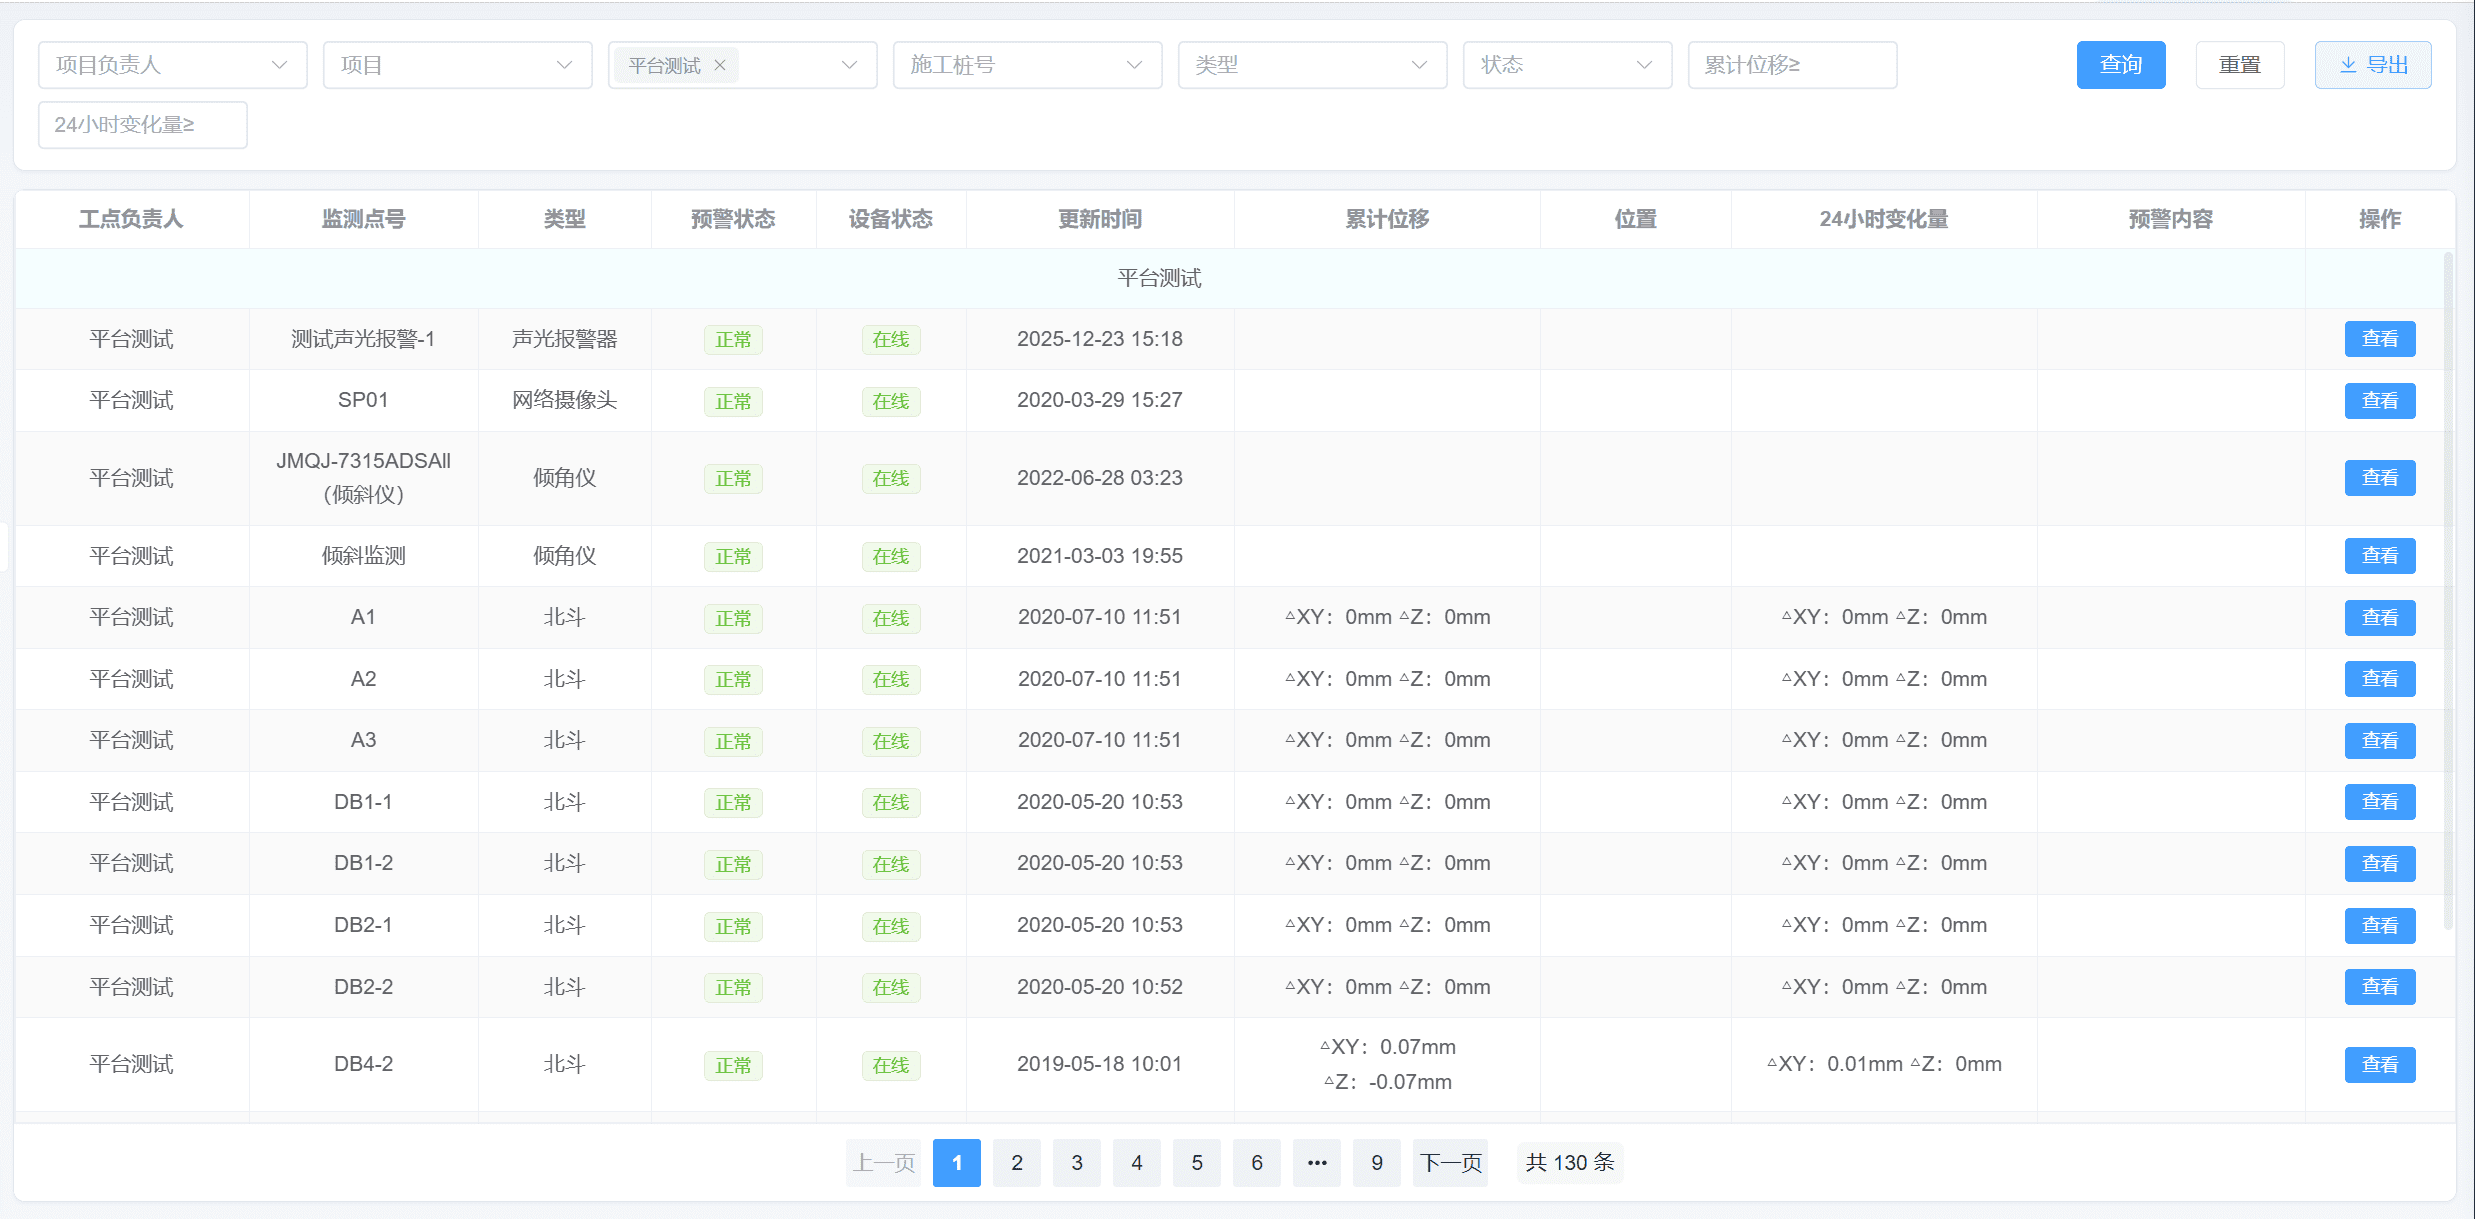
Task: Open the 项目负责人 dropdown
Action: 173,65
